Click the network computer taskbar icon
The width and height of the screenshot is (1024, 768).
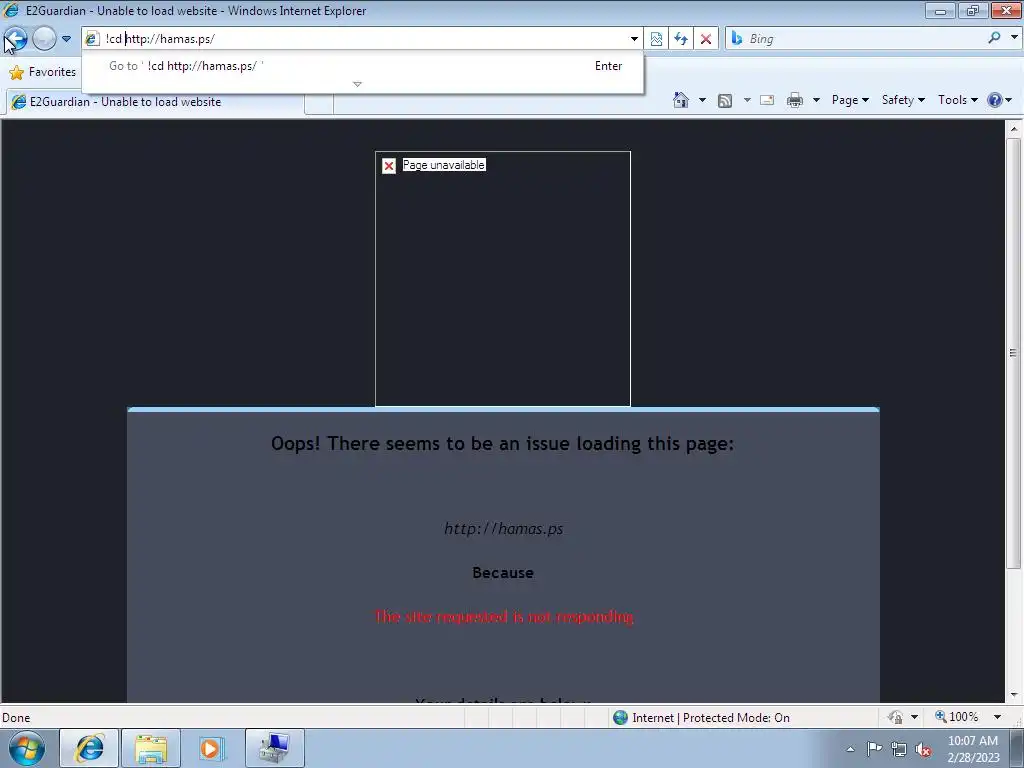[x=274, y=748]
